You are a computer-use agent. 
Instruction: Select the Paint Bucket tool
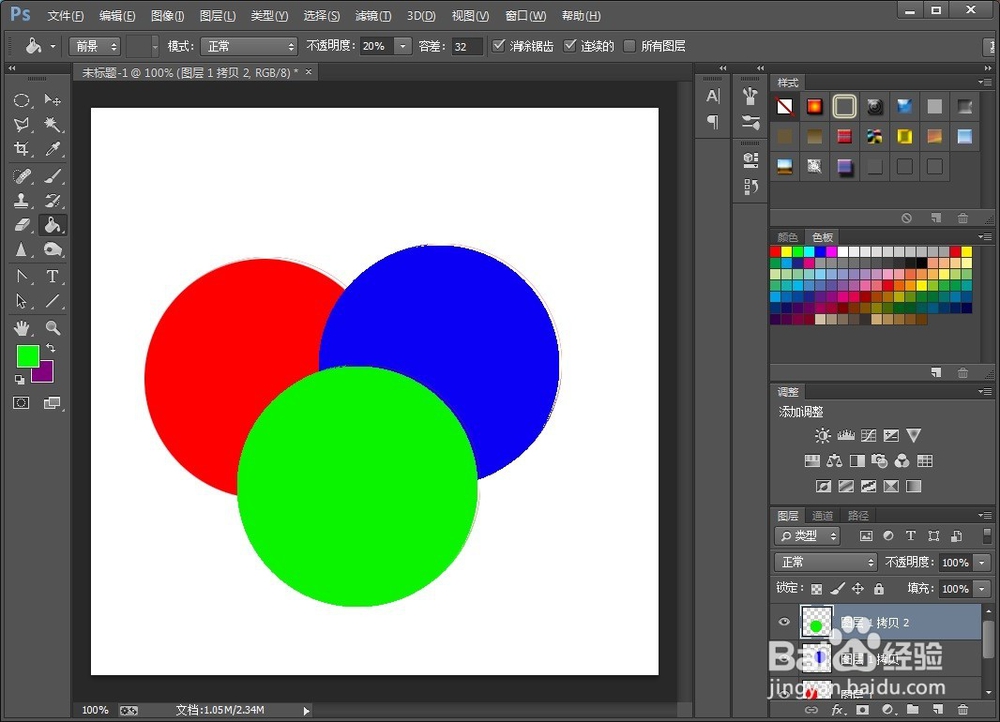tap(52, 225)
